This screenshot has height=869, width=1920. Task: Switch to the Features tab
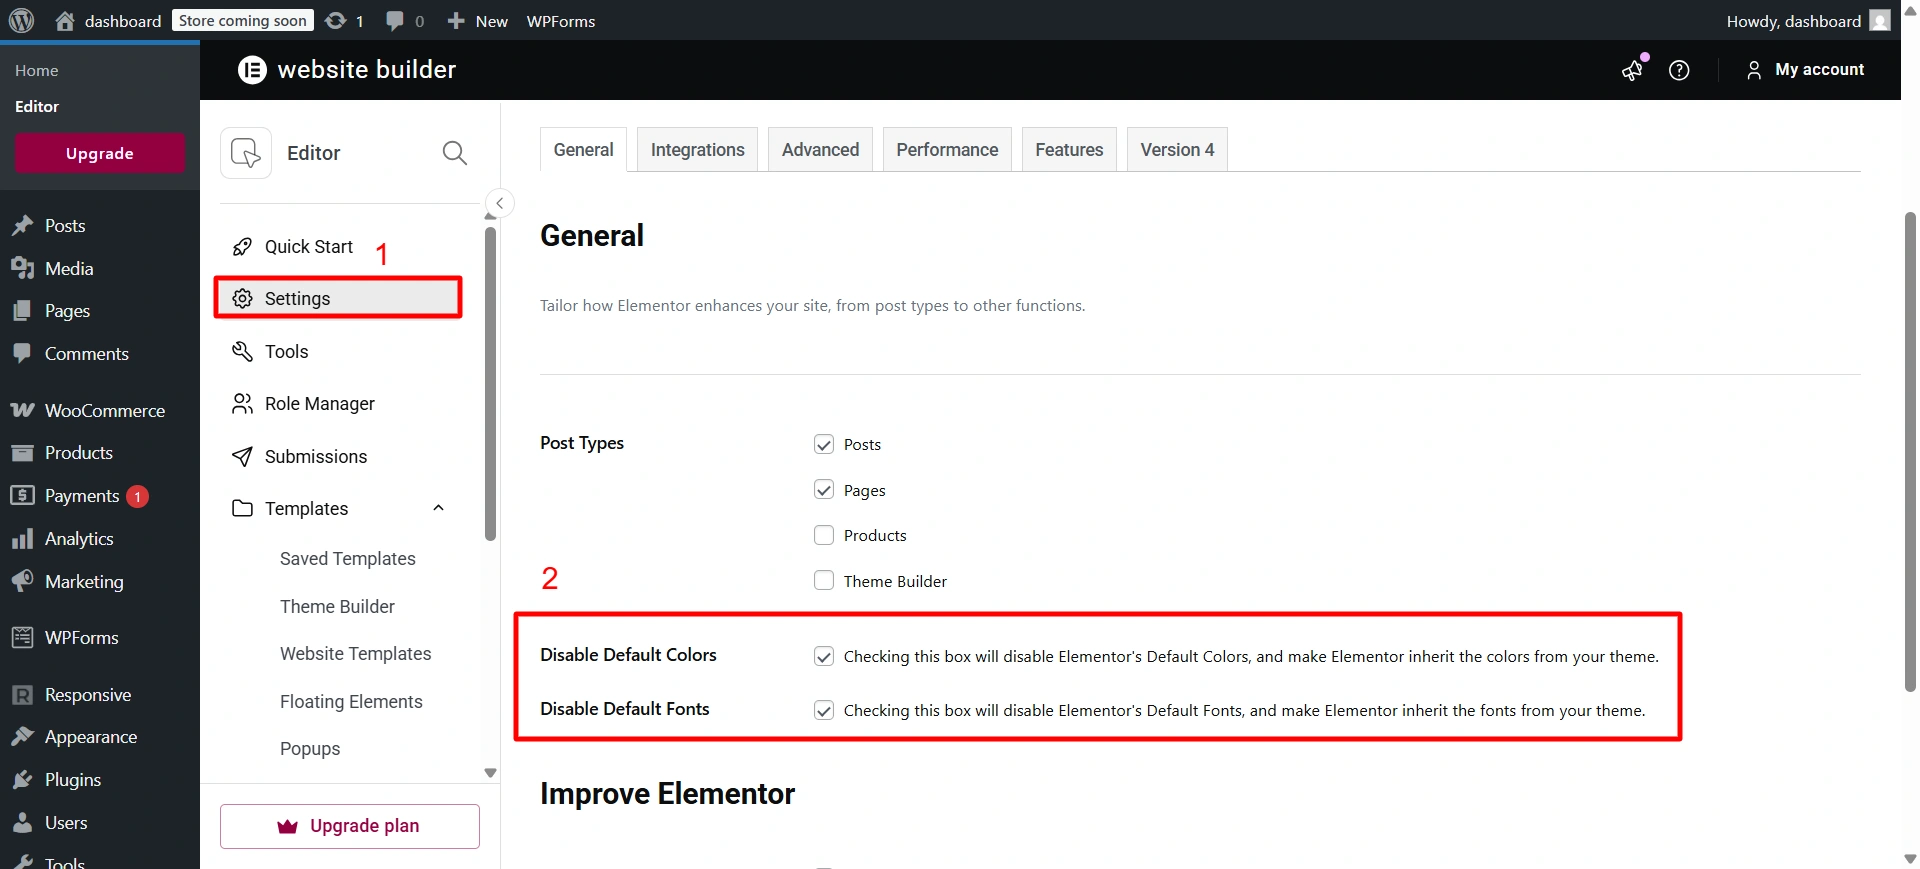tap(1069, 150)
